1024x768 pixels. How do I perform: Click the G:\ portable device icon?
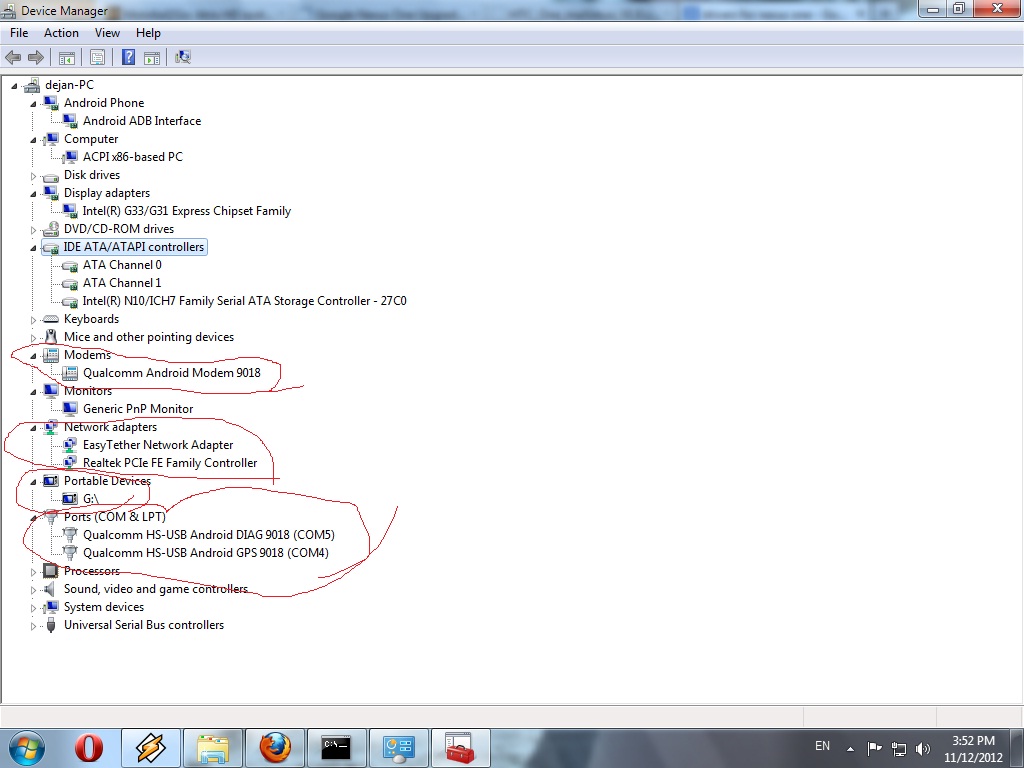tap(70, 499)
